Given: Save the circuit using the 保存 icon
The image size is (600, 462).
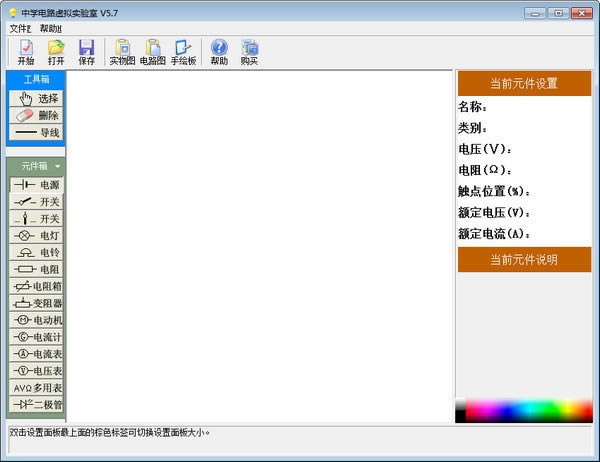Looking at the screenshot, I should (x=87, y=52).
